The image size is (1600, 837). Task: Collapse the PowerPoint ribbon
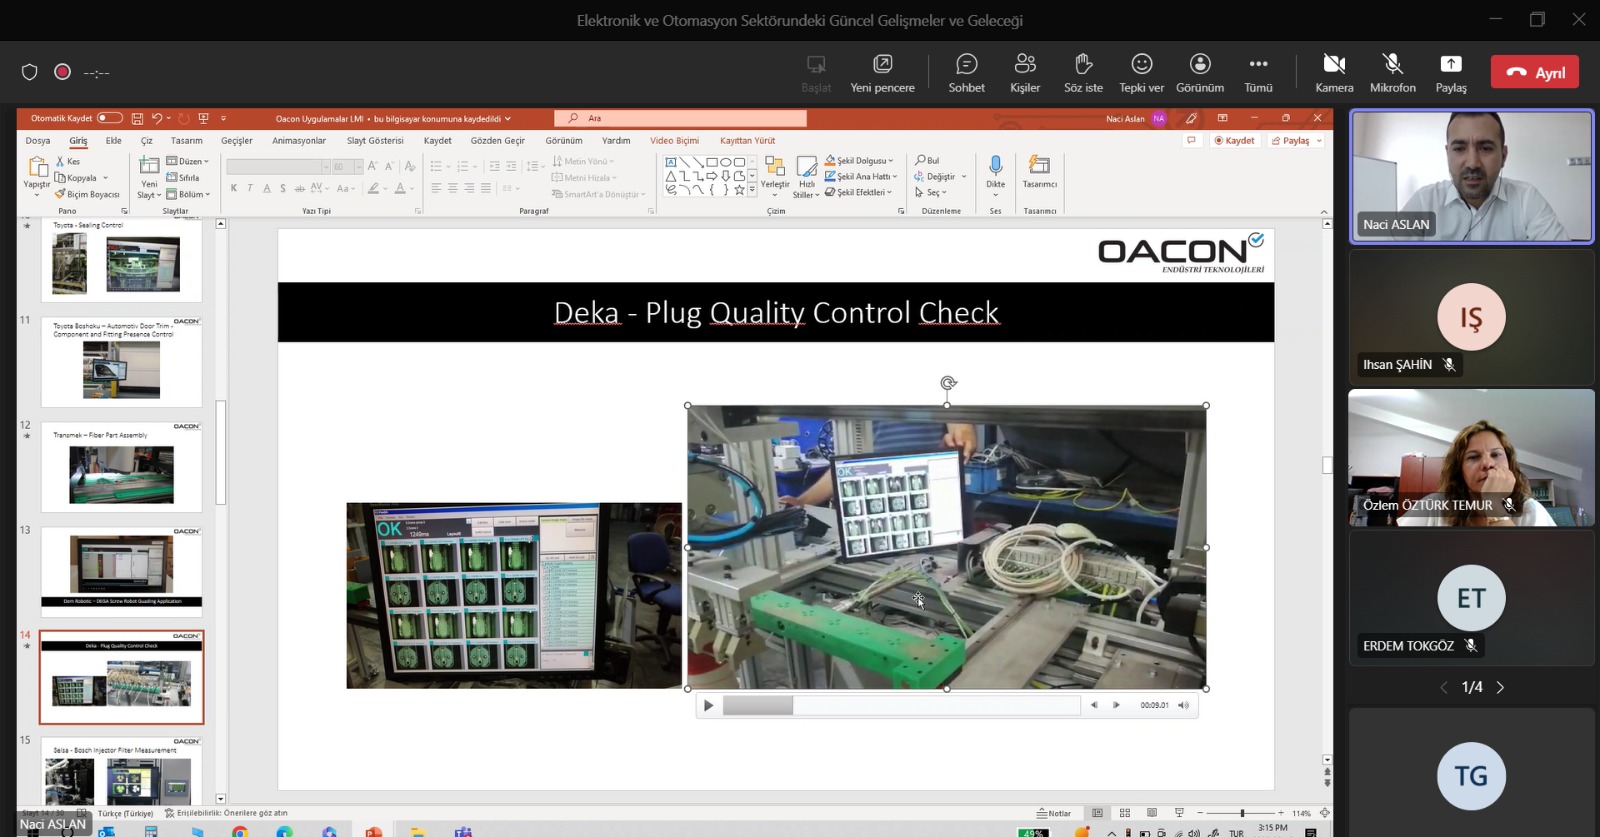[1324, 211]
